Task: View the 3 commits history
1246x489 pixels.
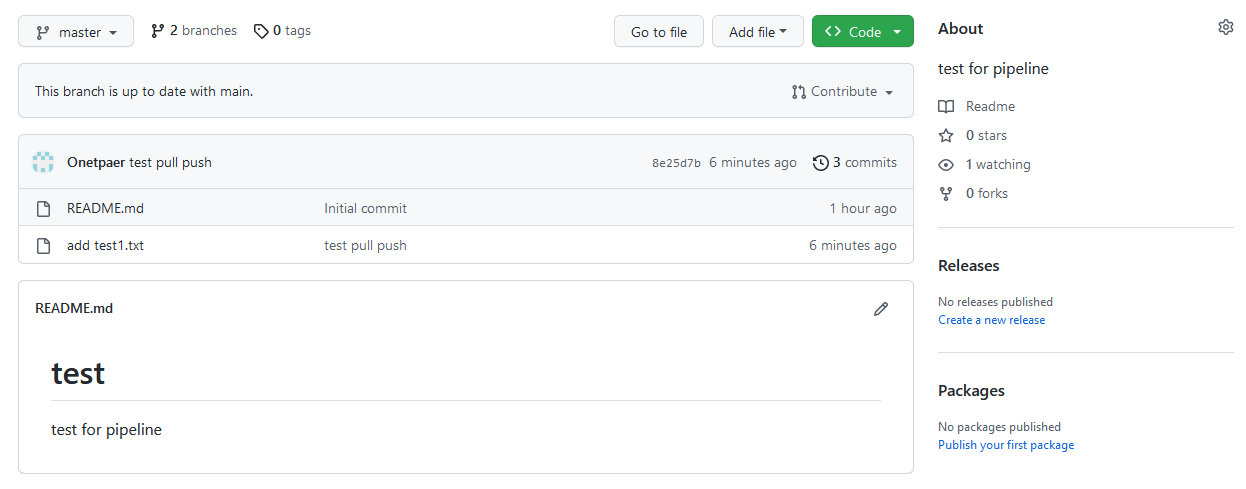Action: [x=855, y=162]
